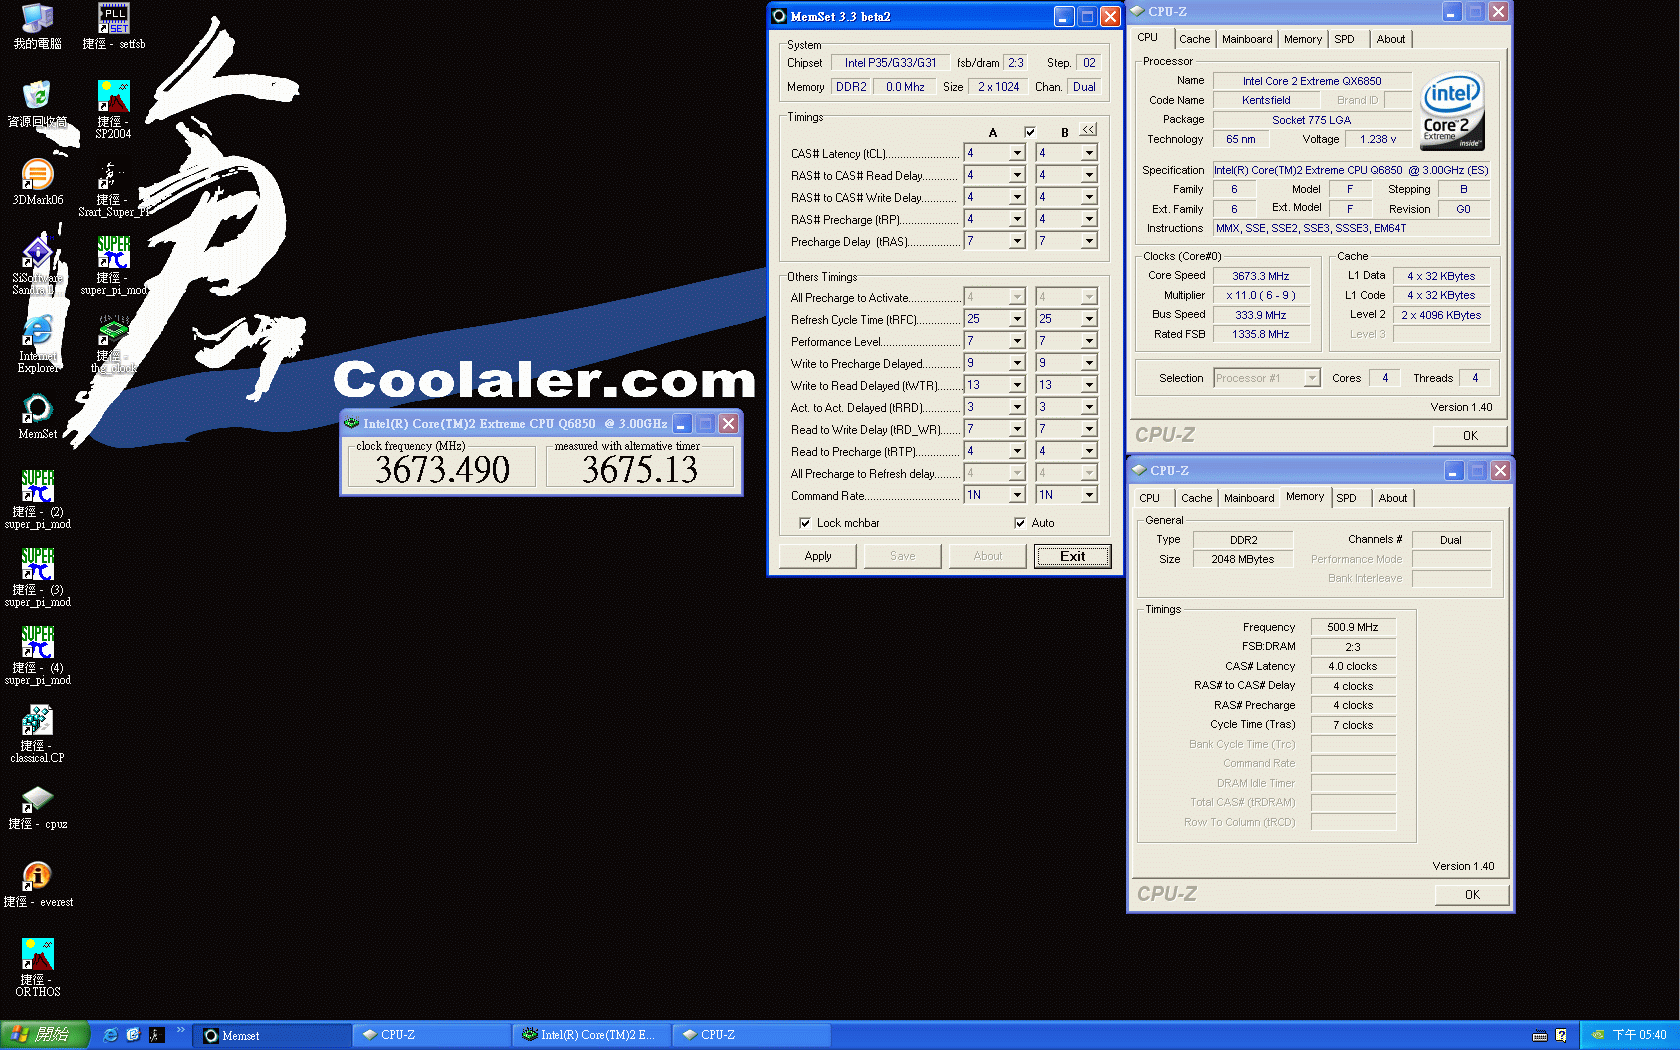1680x1050 pixels.
Task: Toggle the Lock mchbar checkbox
Action: (806, 523)
